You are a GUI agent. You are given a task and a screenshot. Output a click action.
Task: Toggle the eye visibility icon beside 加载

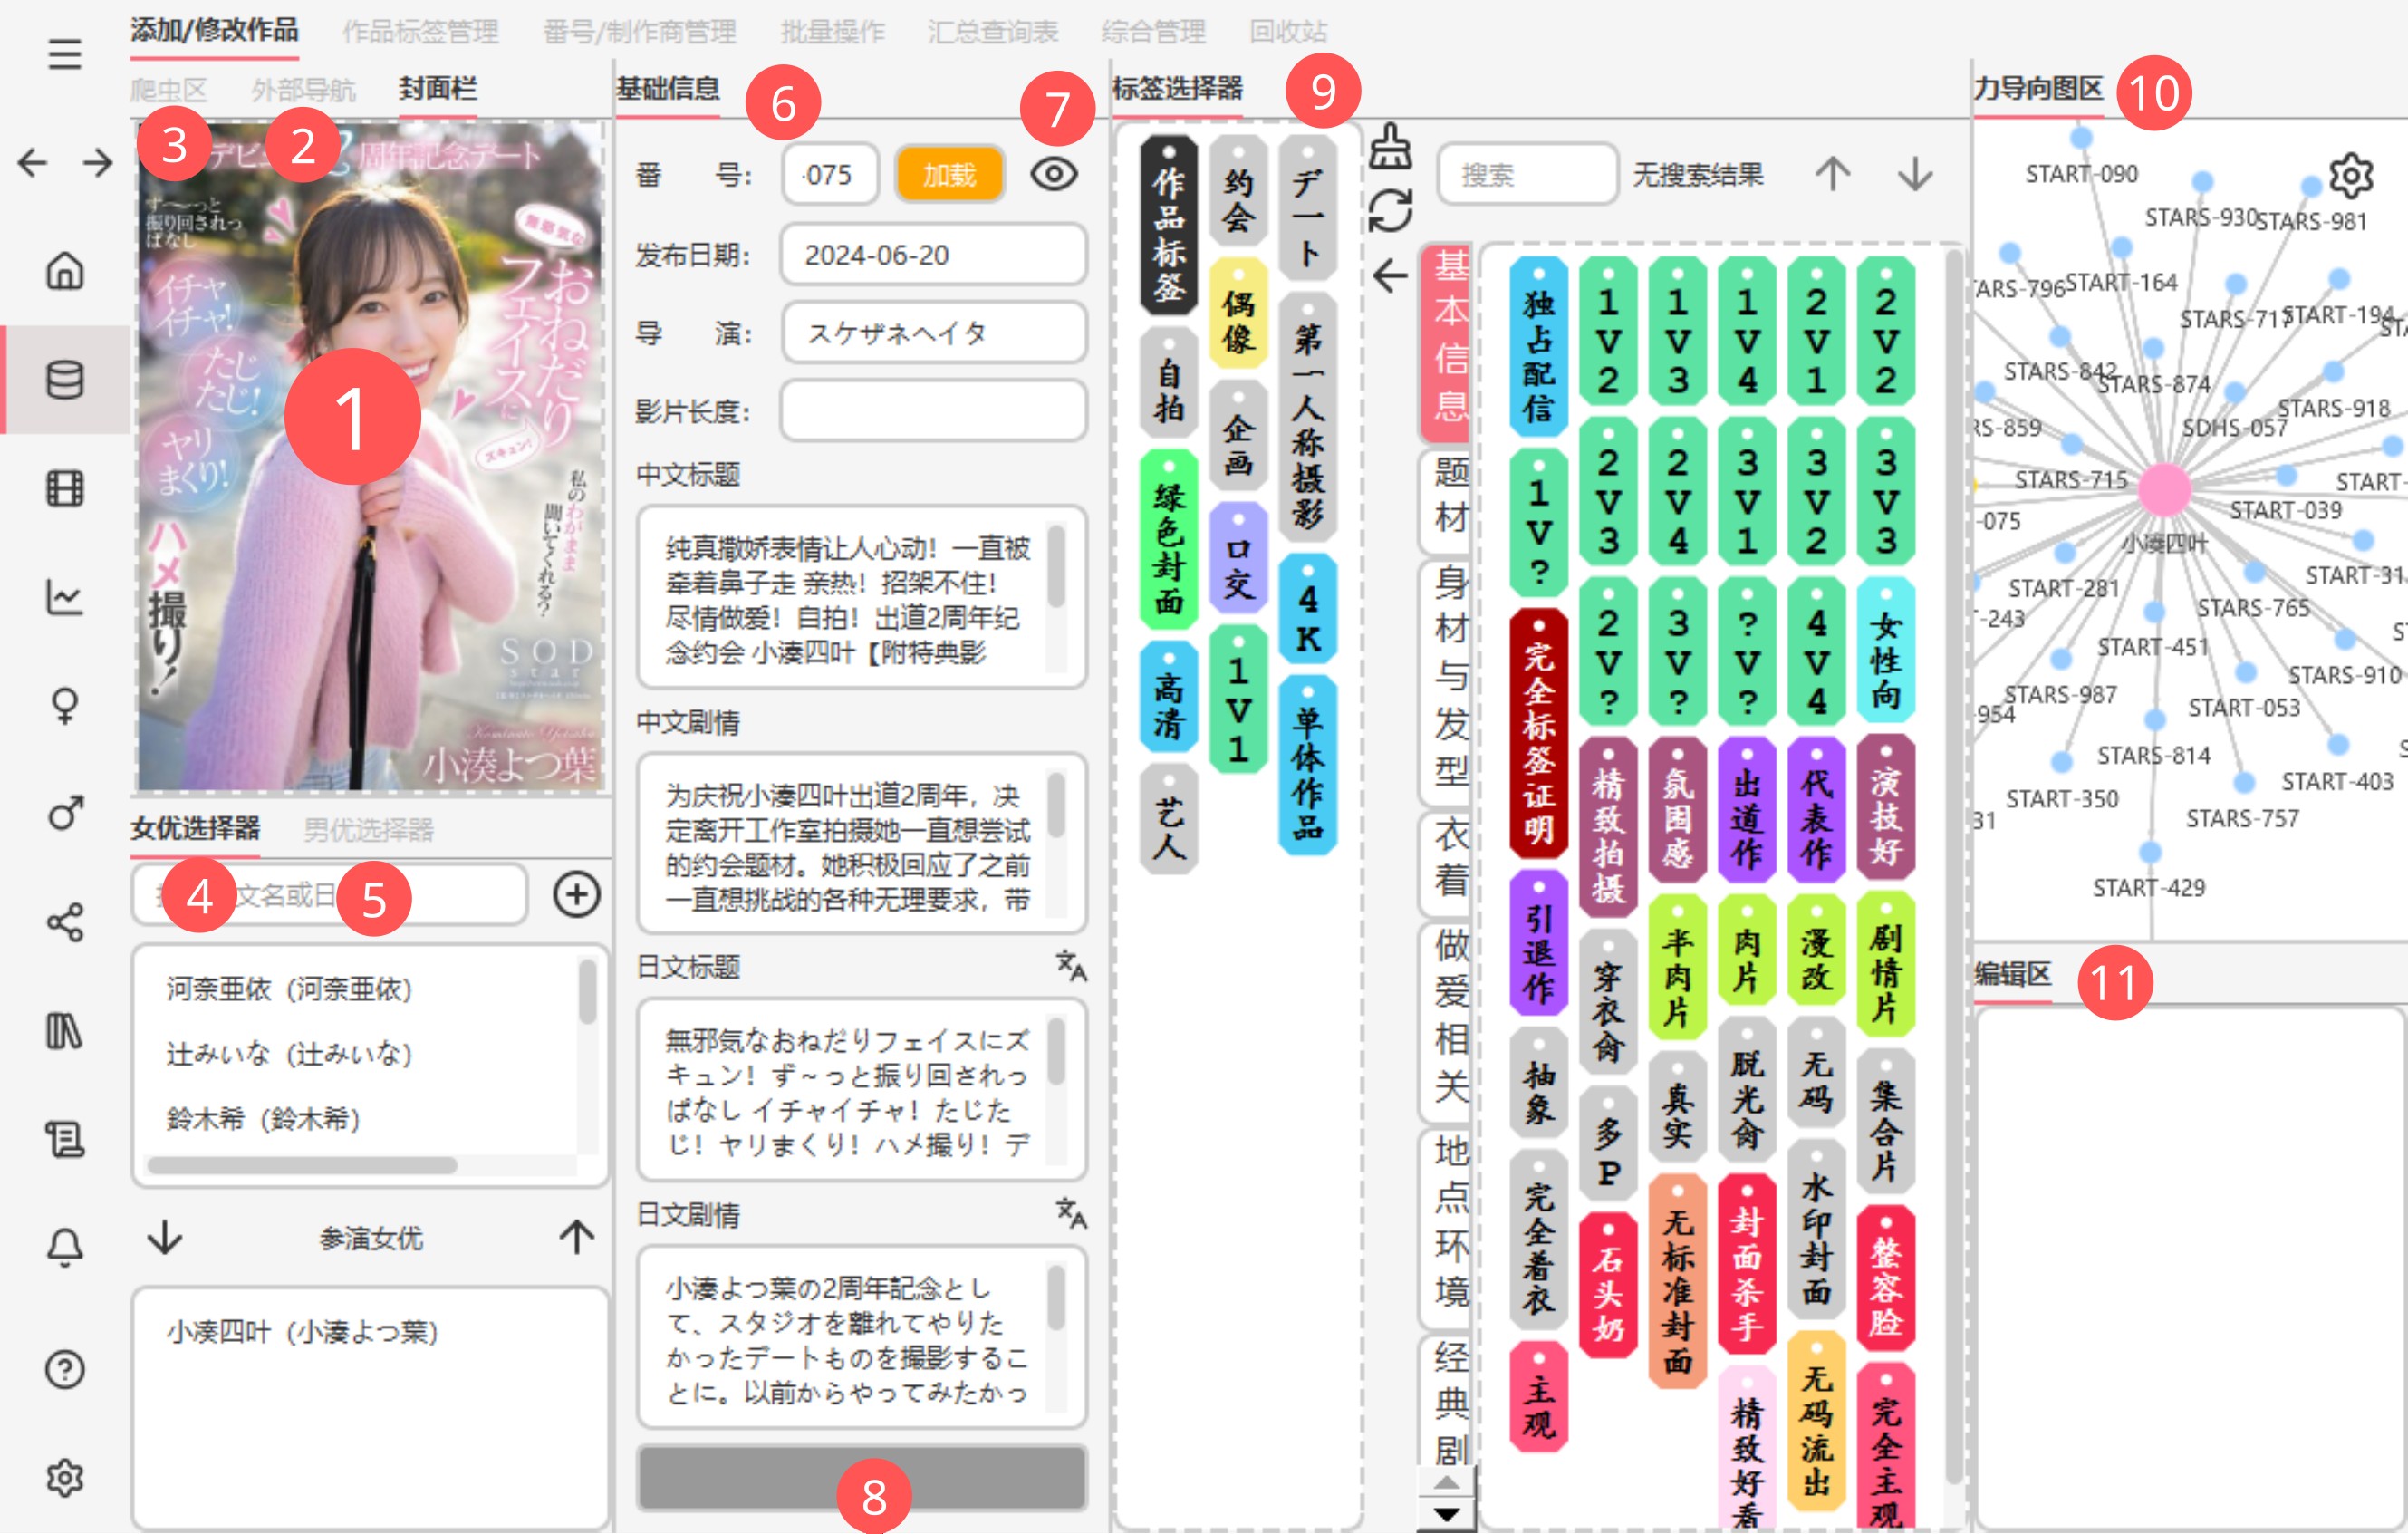1054,174
